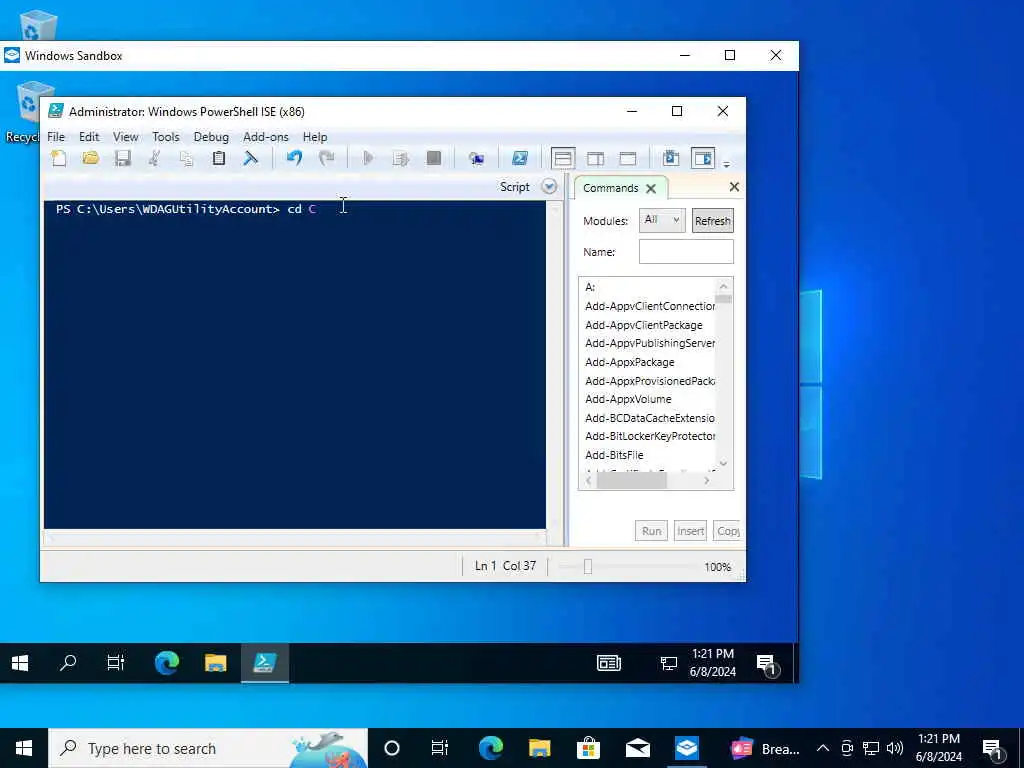Create a new script with New icon
Screen dimensions: 1024x768
point(59,159)
